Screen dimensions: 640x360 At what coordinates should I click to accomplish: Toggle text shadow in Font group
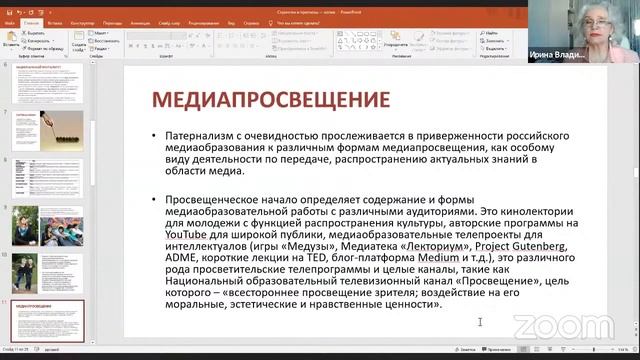(x=153, y=47)
